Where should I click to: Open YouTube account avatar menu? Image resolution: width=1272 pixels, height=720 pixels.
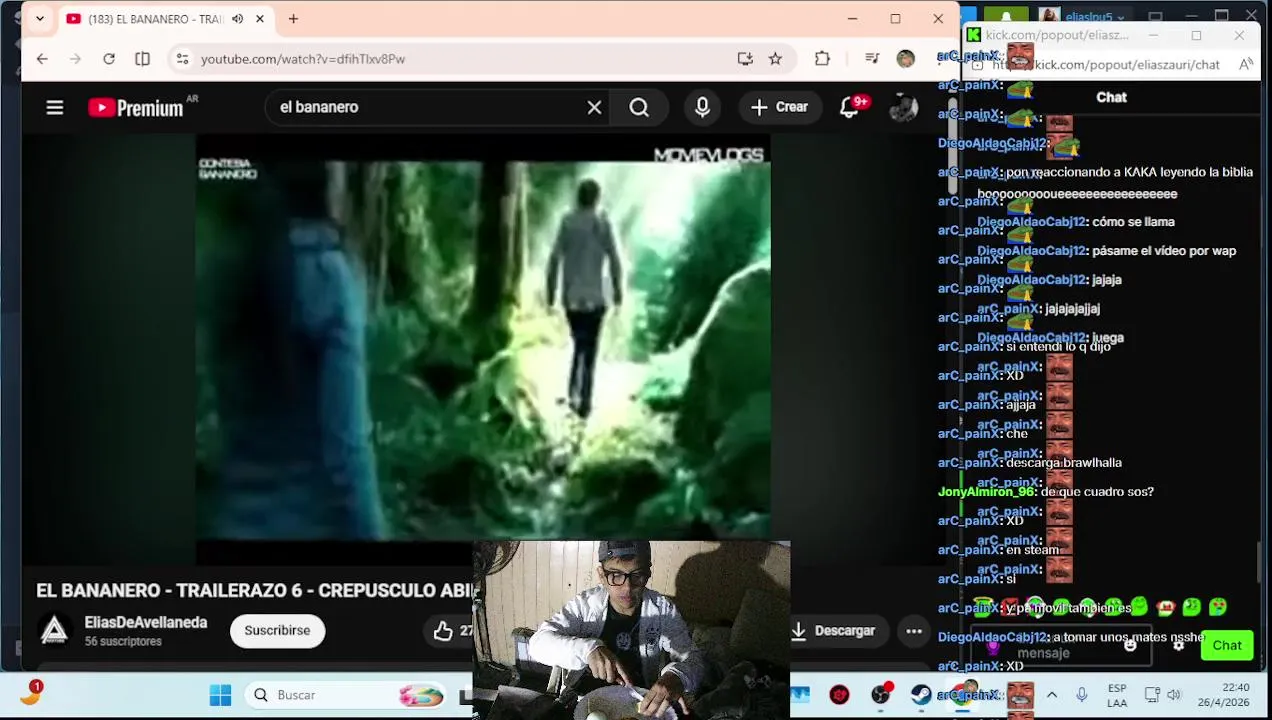903,107
